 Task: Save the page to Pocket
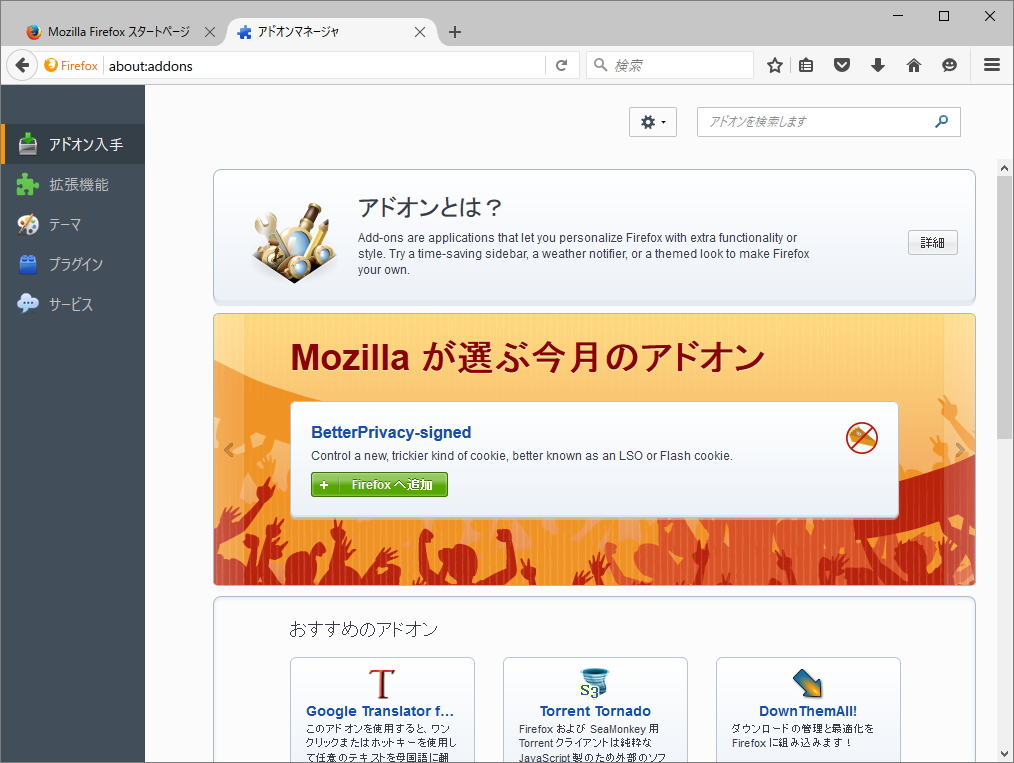(x=842, y=64)
